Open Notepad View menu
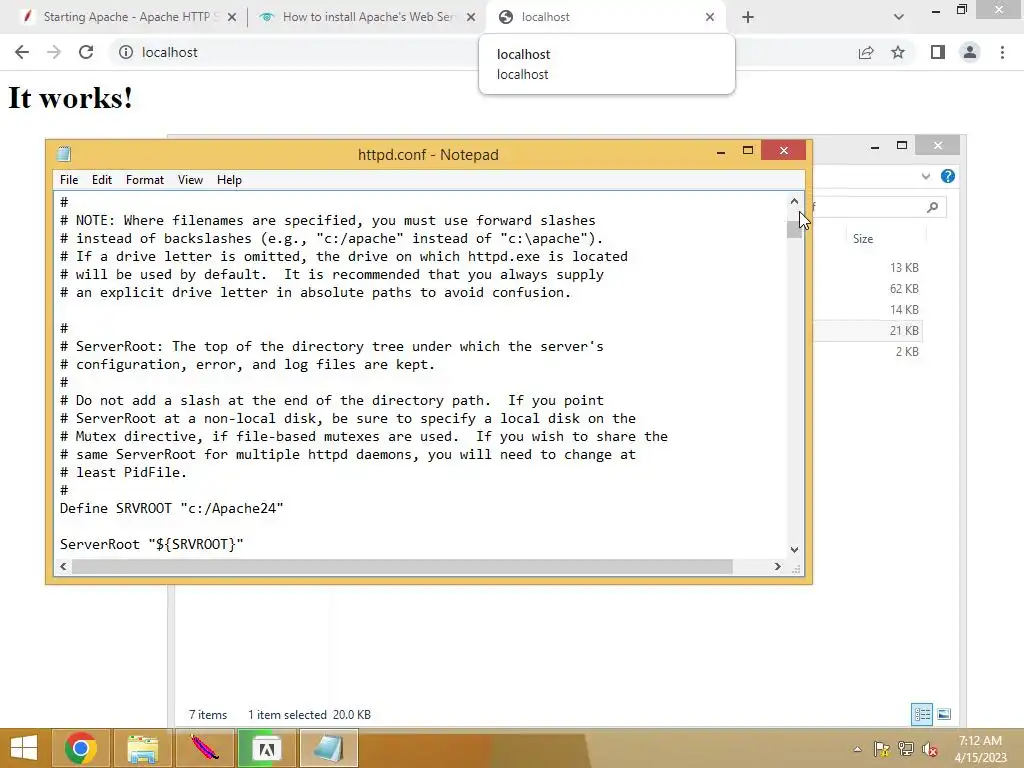 click(190, 180)
